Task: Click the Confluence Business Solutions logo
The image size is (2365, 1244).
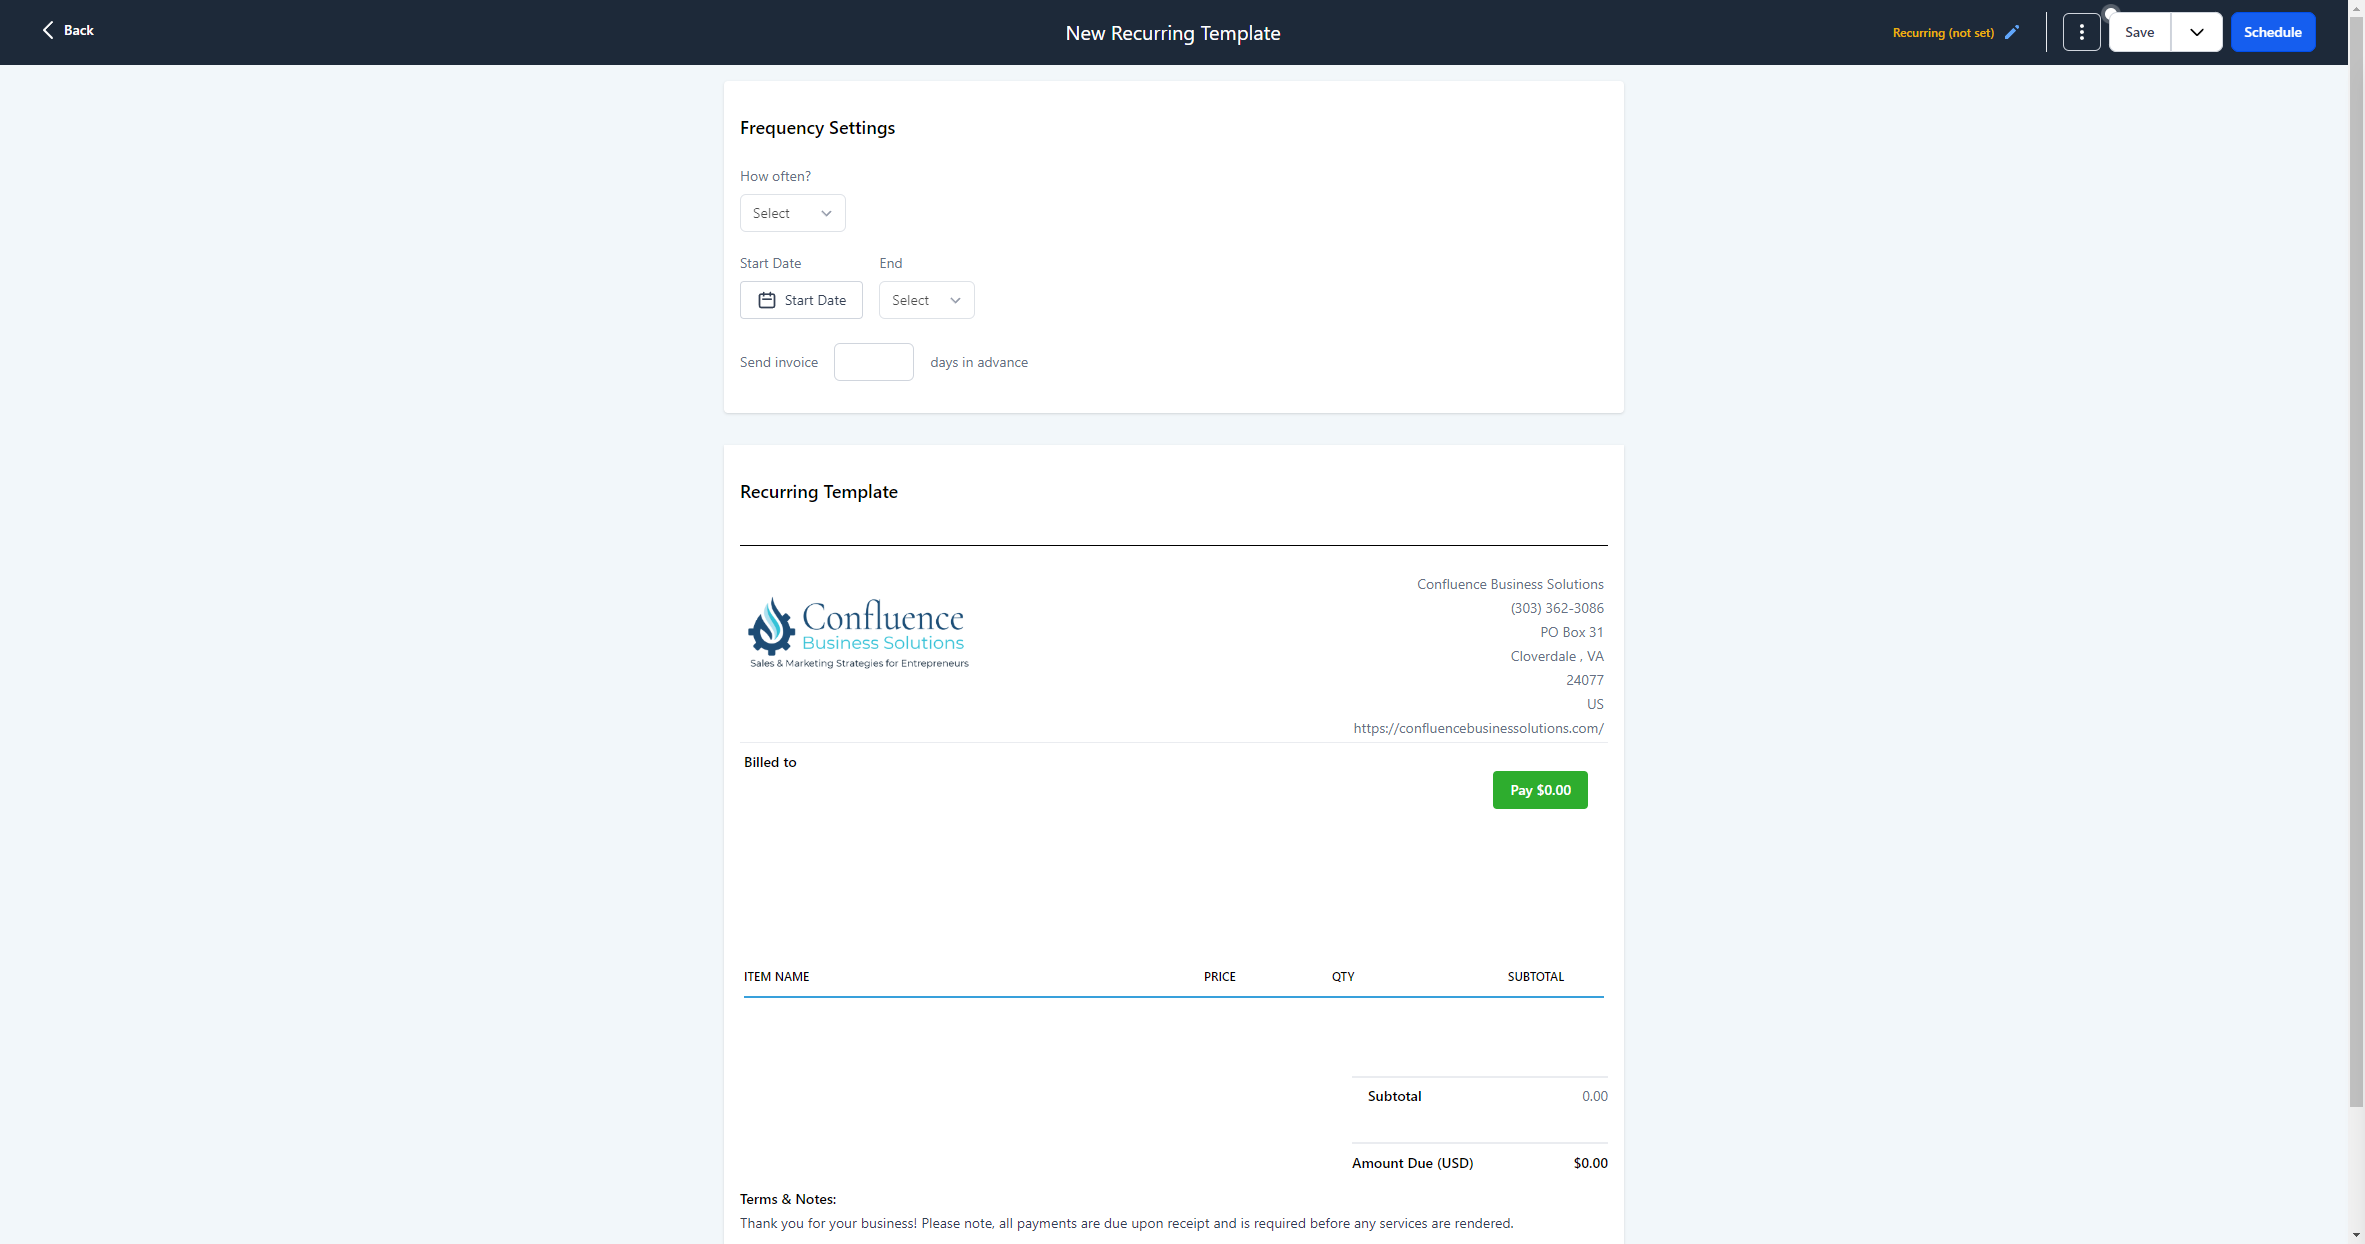Action: click(x=858, y=633)
